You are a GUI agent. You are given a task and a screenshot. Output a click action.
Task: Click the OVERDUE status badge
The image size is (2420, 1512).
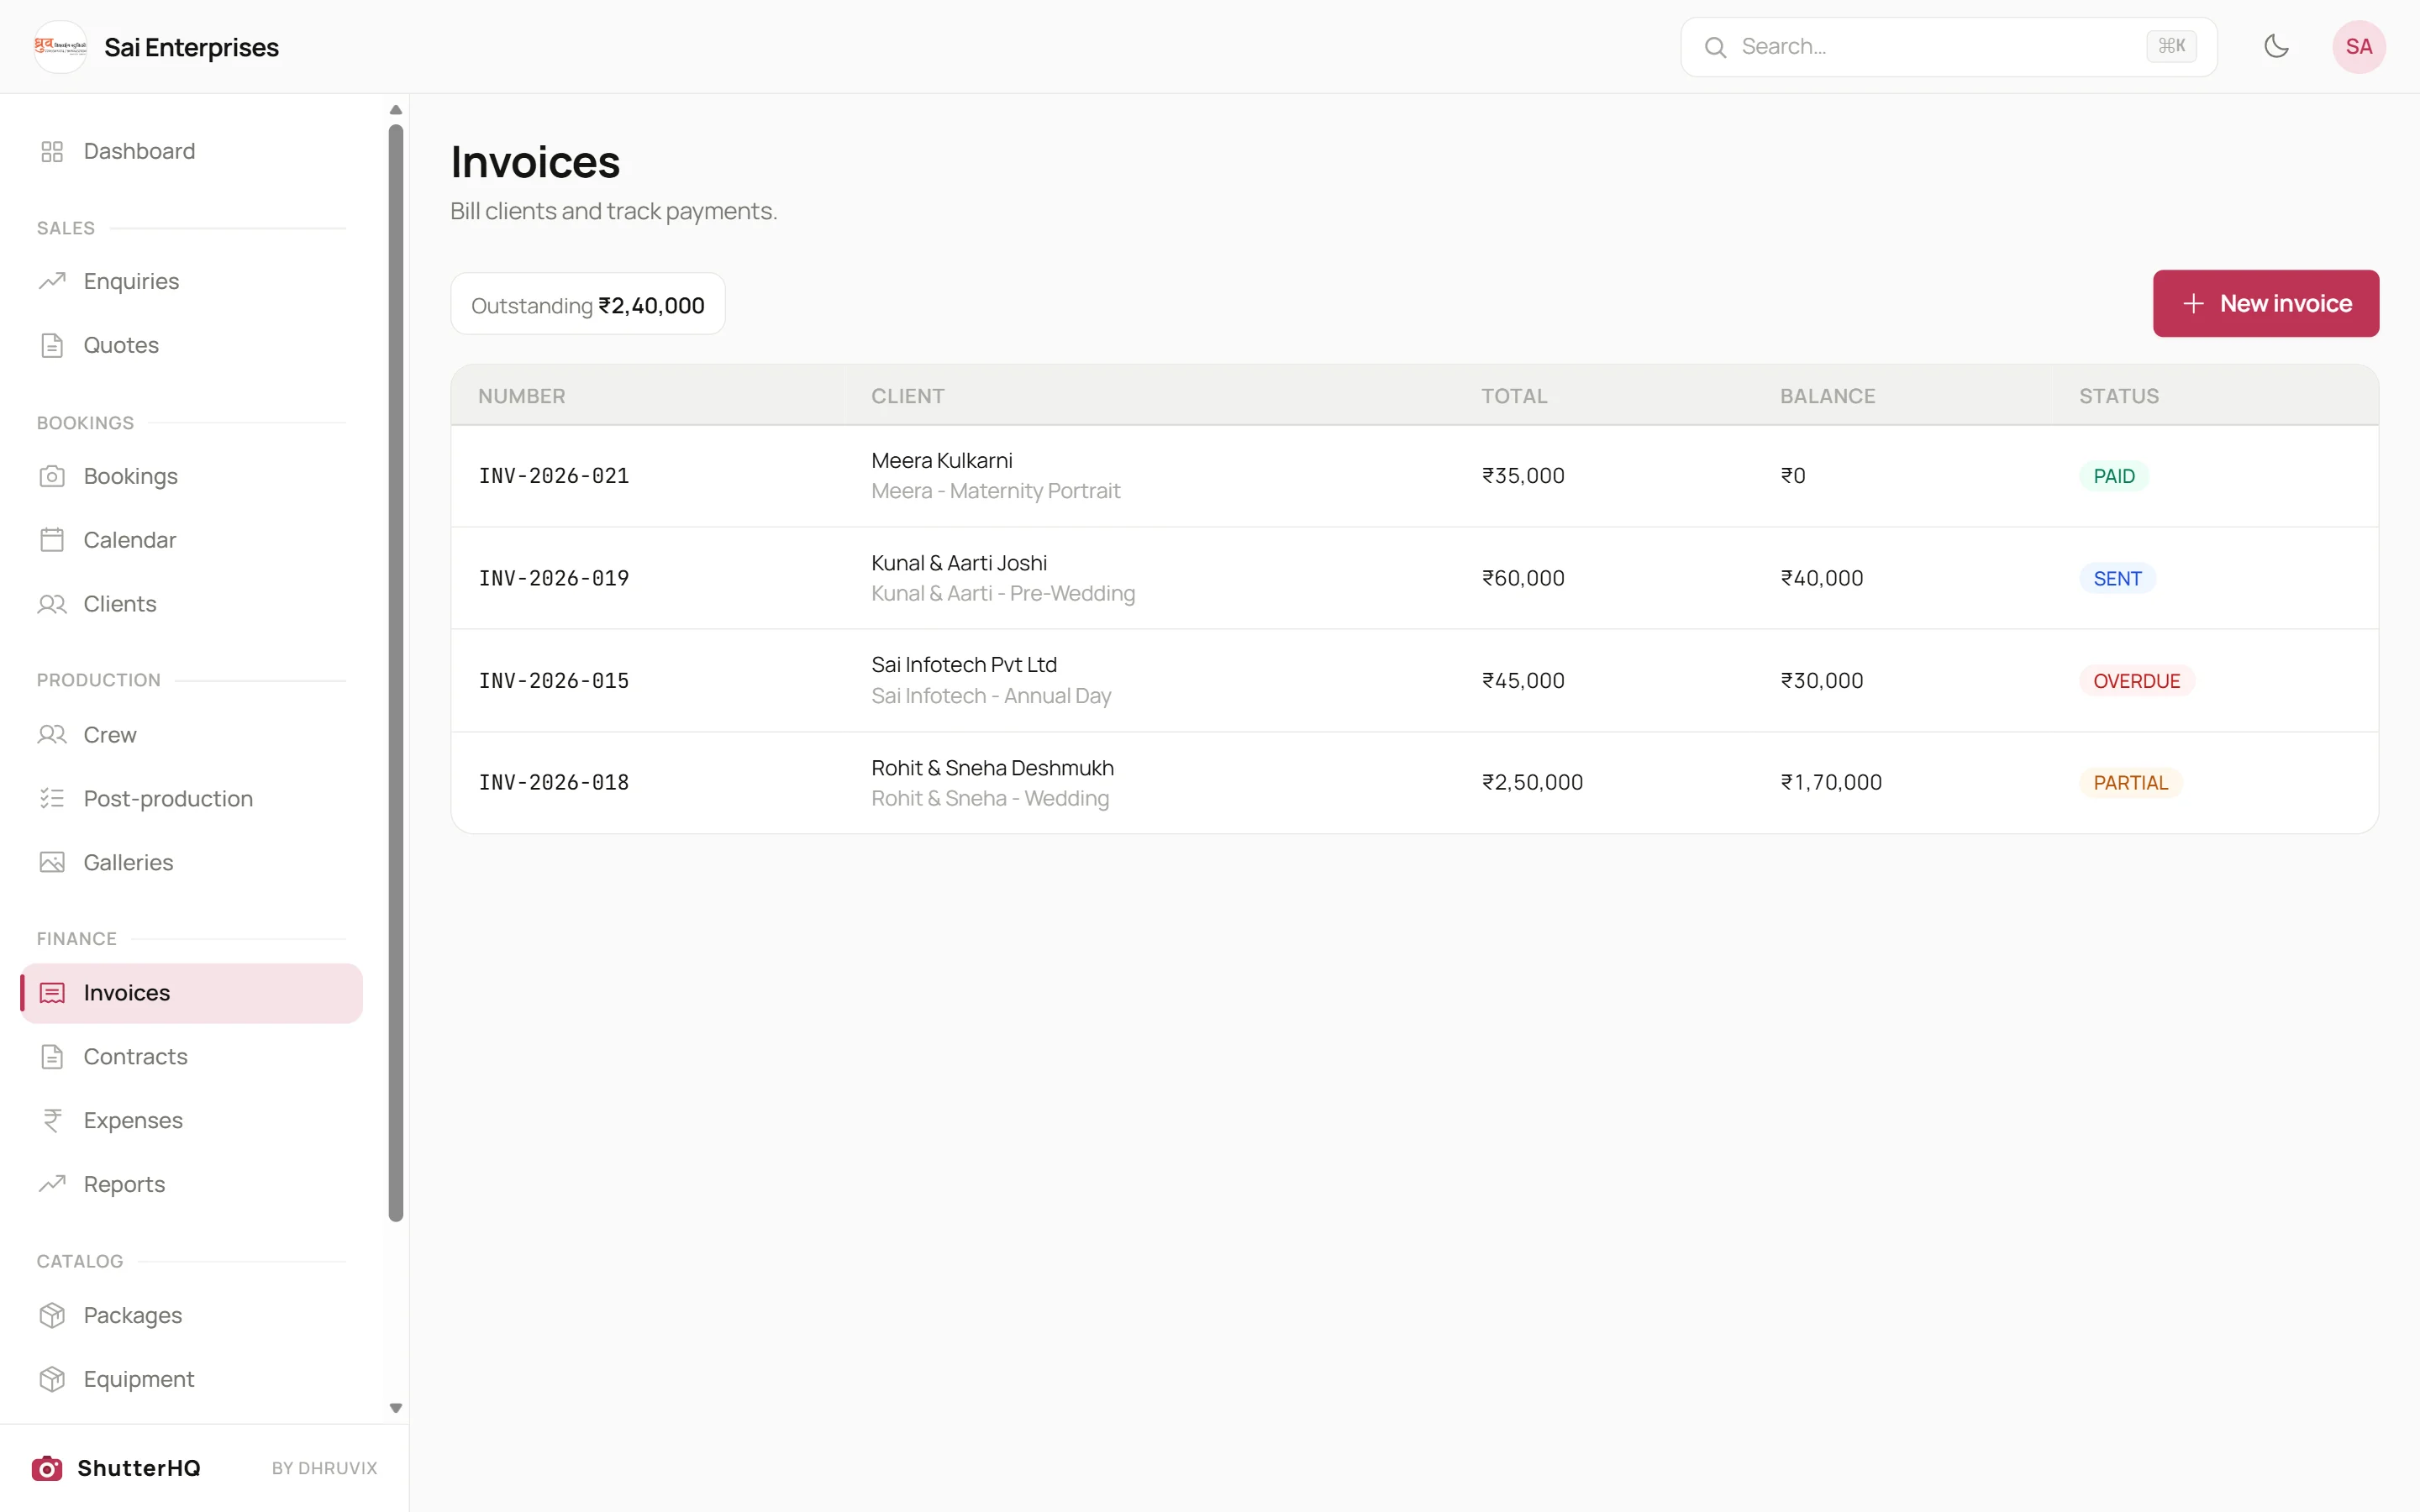pyautogui.click(x=2136, y=680)
